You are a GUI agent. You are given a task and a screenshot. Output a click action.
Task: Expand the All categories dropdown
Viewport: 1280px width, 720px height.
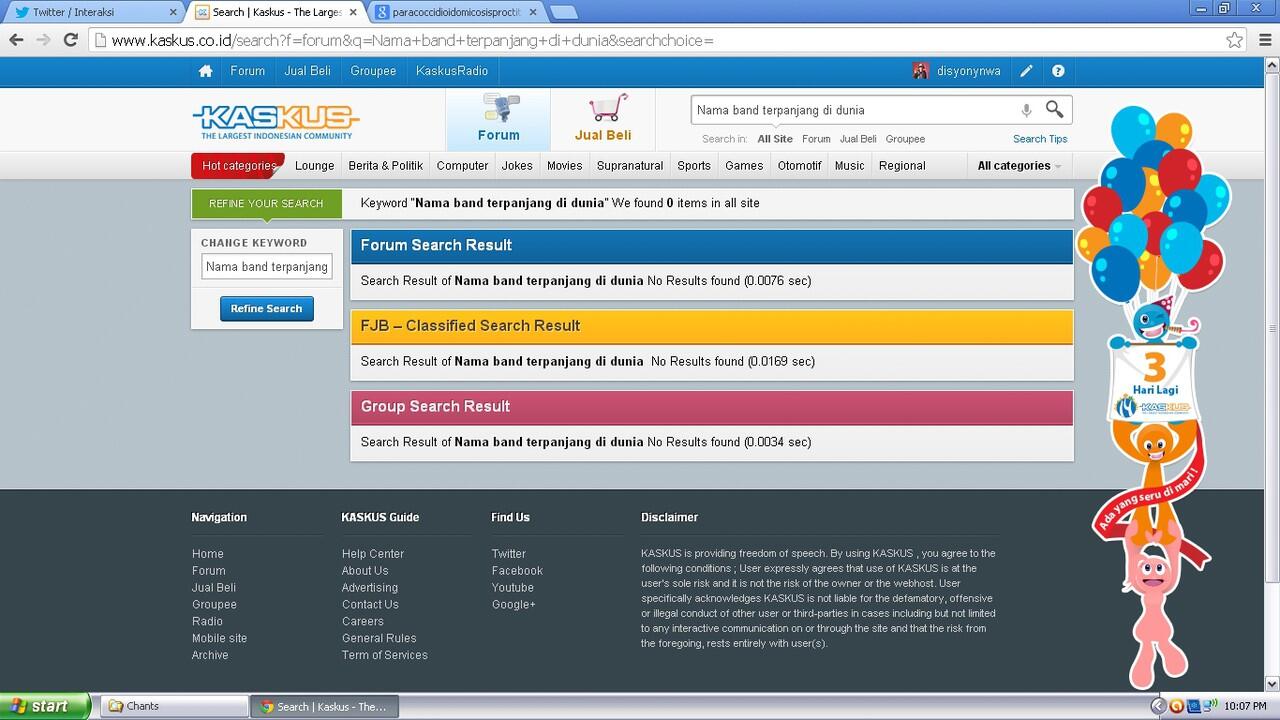tap(1018, 166)
